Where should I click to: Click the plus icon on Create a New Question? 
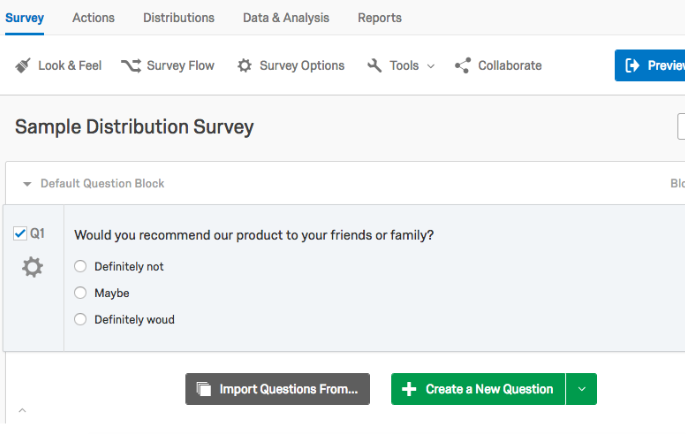(409, 389)
